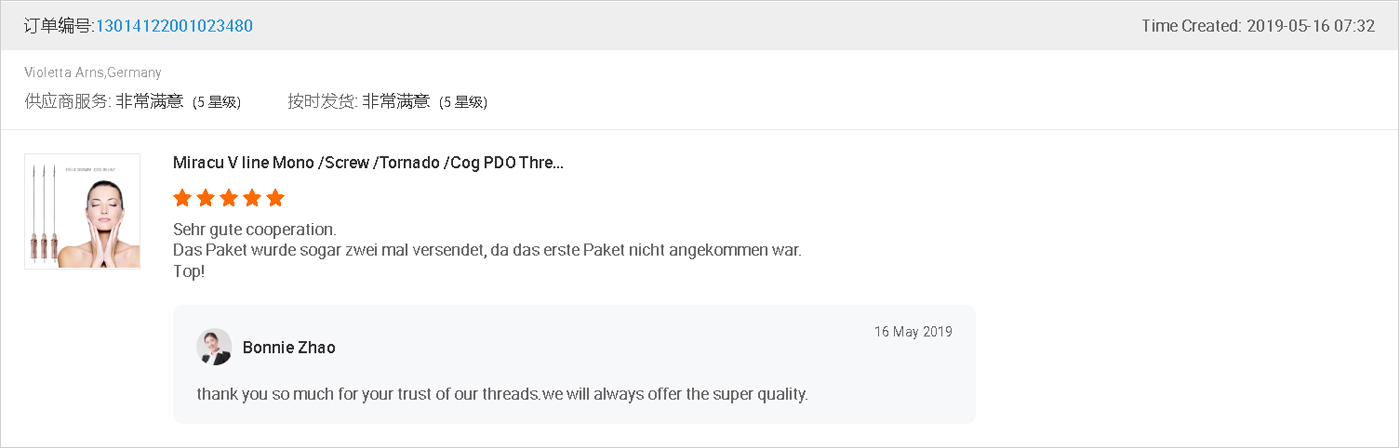
Task: Click the 订单编号 label text
Action: click(x=58, y=26)
